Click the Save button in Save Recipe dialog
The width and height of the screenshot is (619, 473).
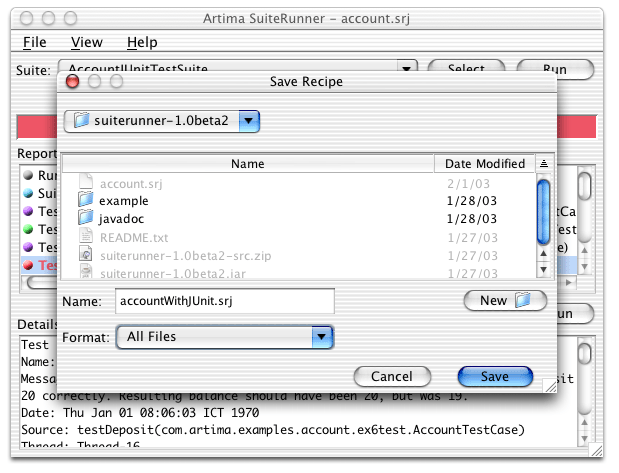[495, 376]
